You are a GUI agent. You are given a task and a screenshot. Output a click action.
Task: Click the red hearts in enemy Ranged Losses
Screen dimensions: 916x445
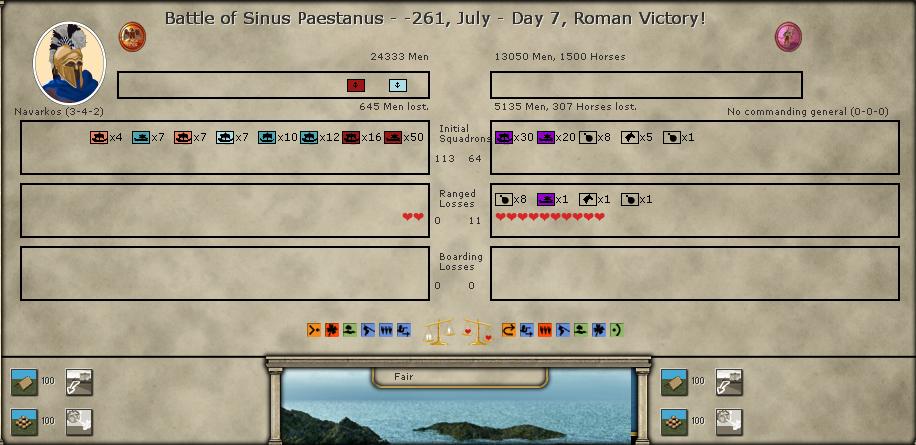click(550, 217)
